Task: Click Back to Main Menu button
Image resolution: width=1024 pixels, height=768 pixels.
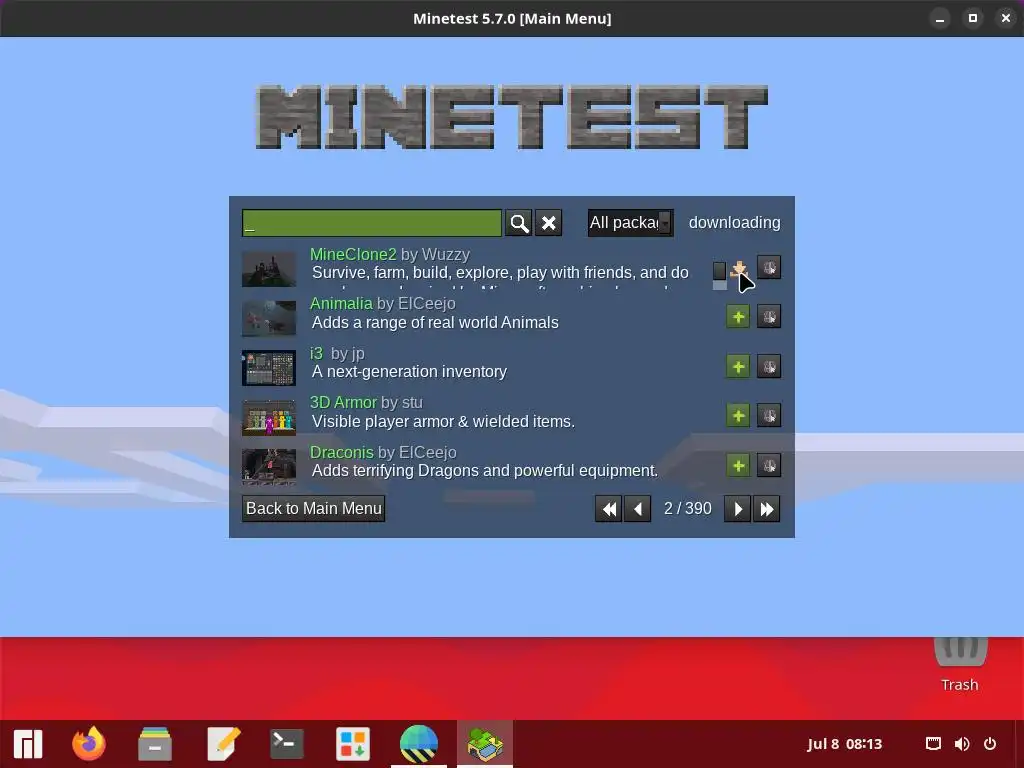Action: click(313, 509)
